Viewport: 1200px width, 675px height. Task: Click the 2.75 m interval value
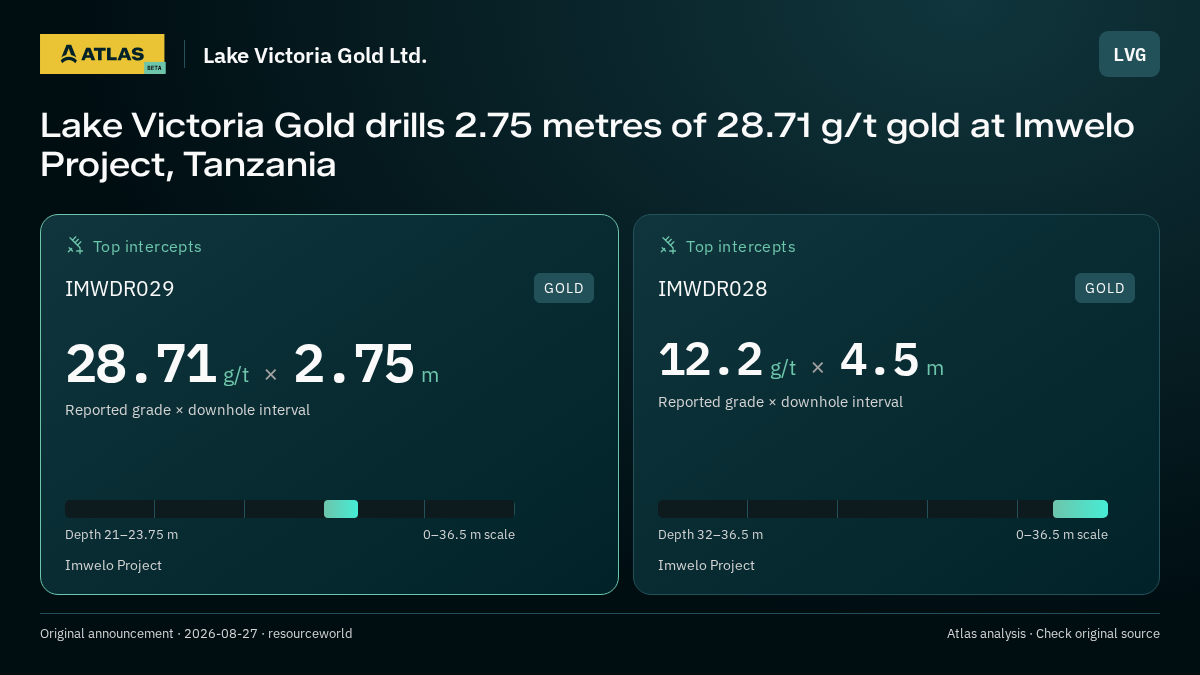[366, 364]
